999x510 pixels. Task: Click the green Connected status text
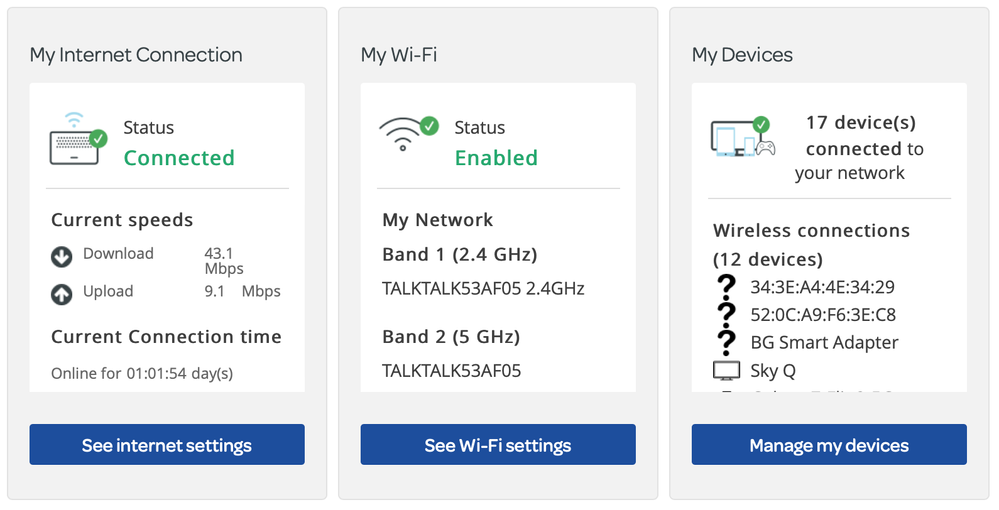click(179, 158)
